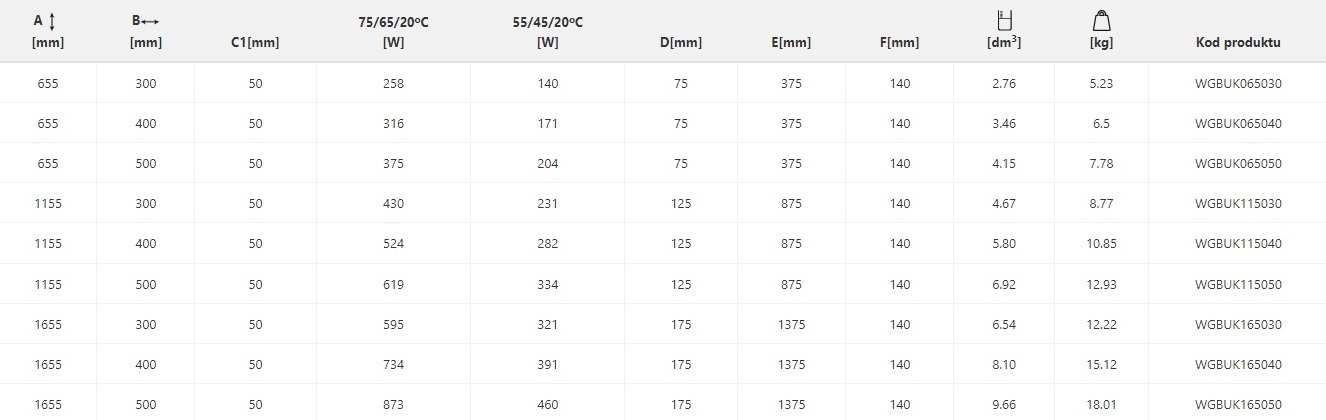The width and height of the screenshot is (1326, 420).
Task: Select product code WGBUK065030
Action: click(x=1238, y=84)
